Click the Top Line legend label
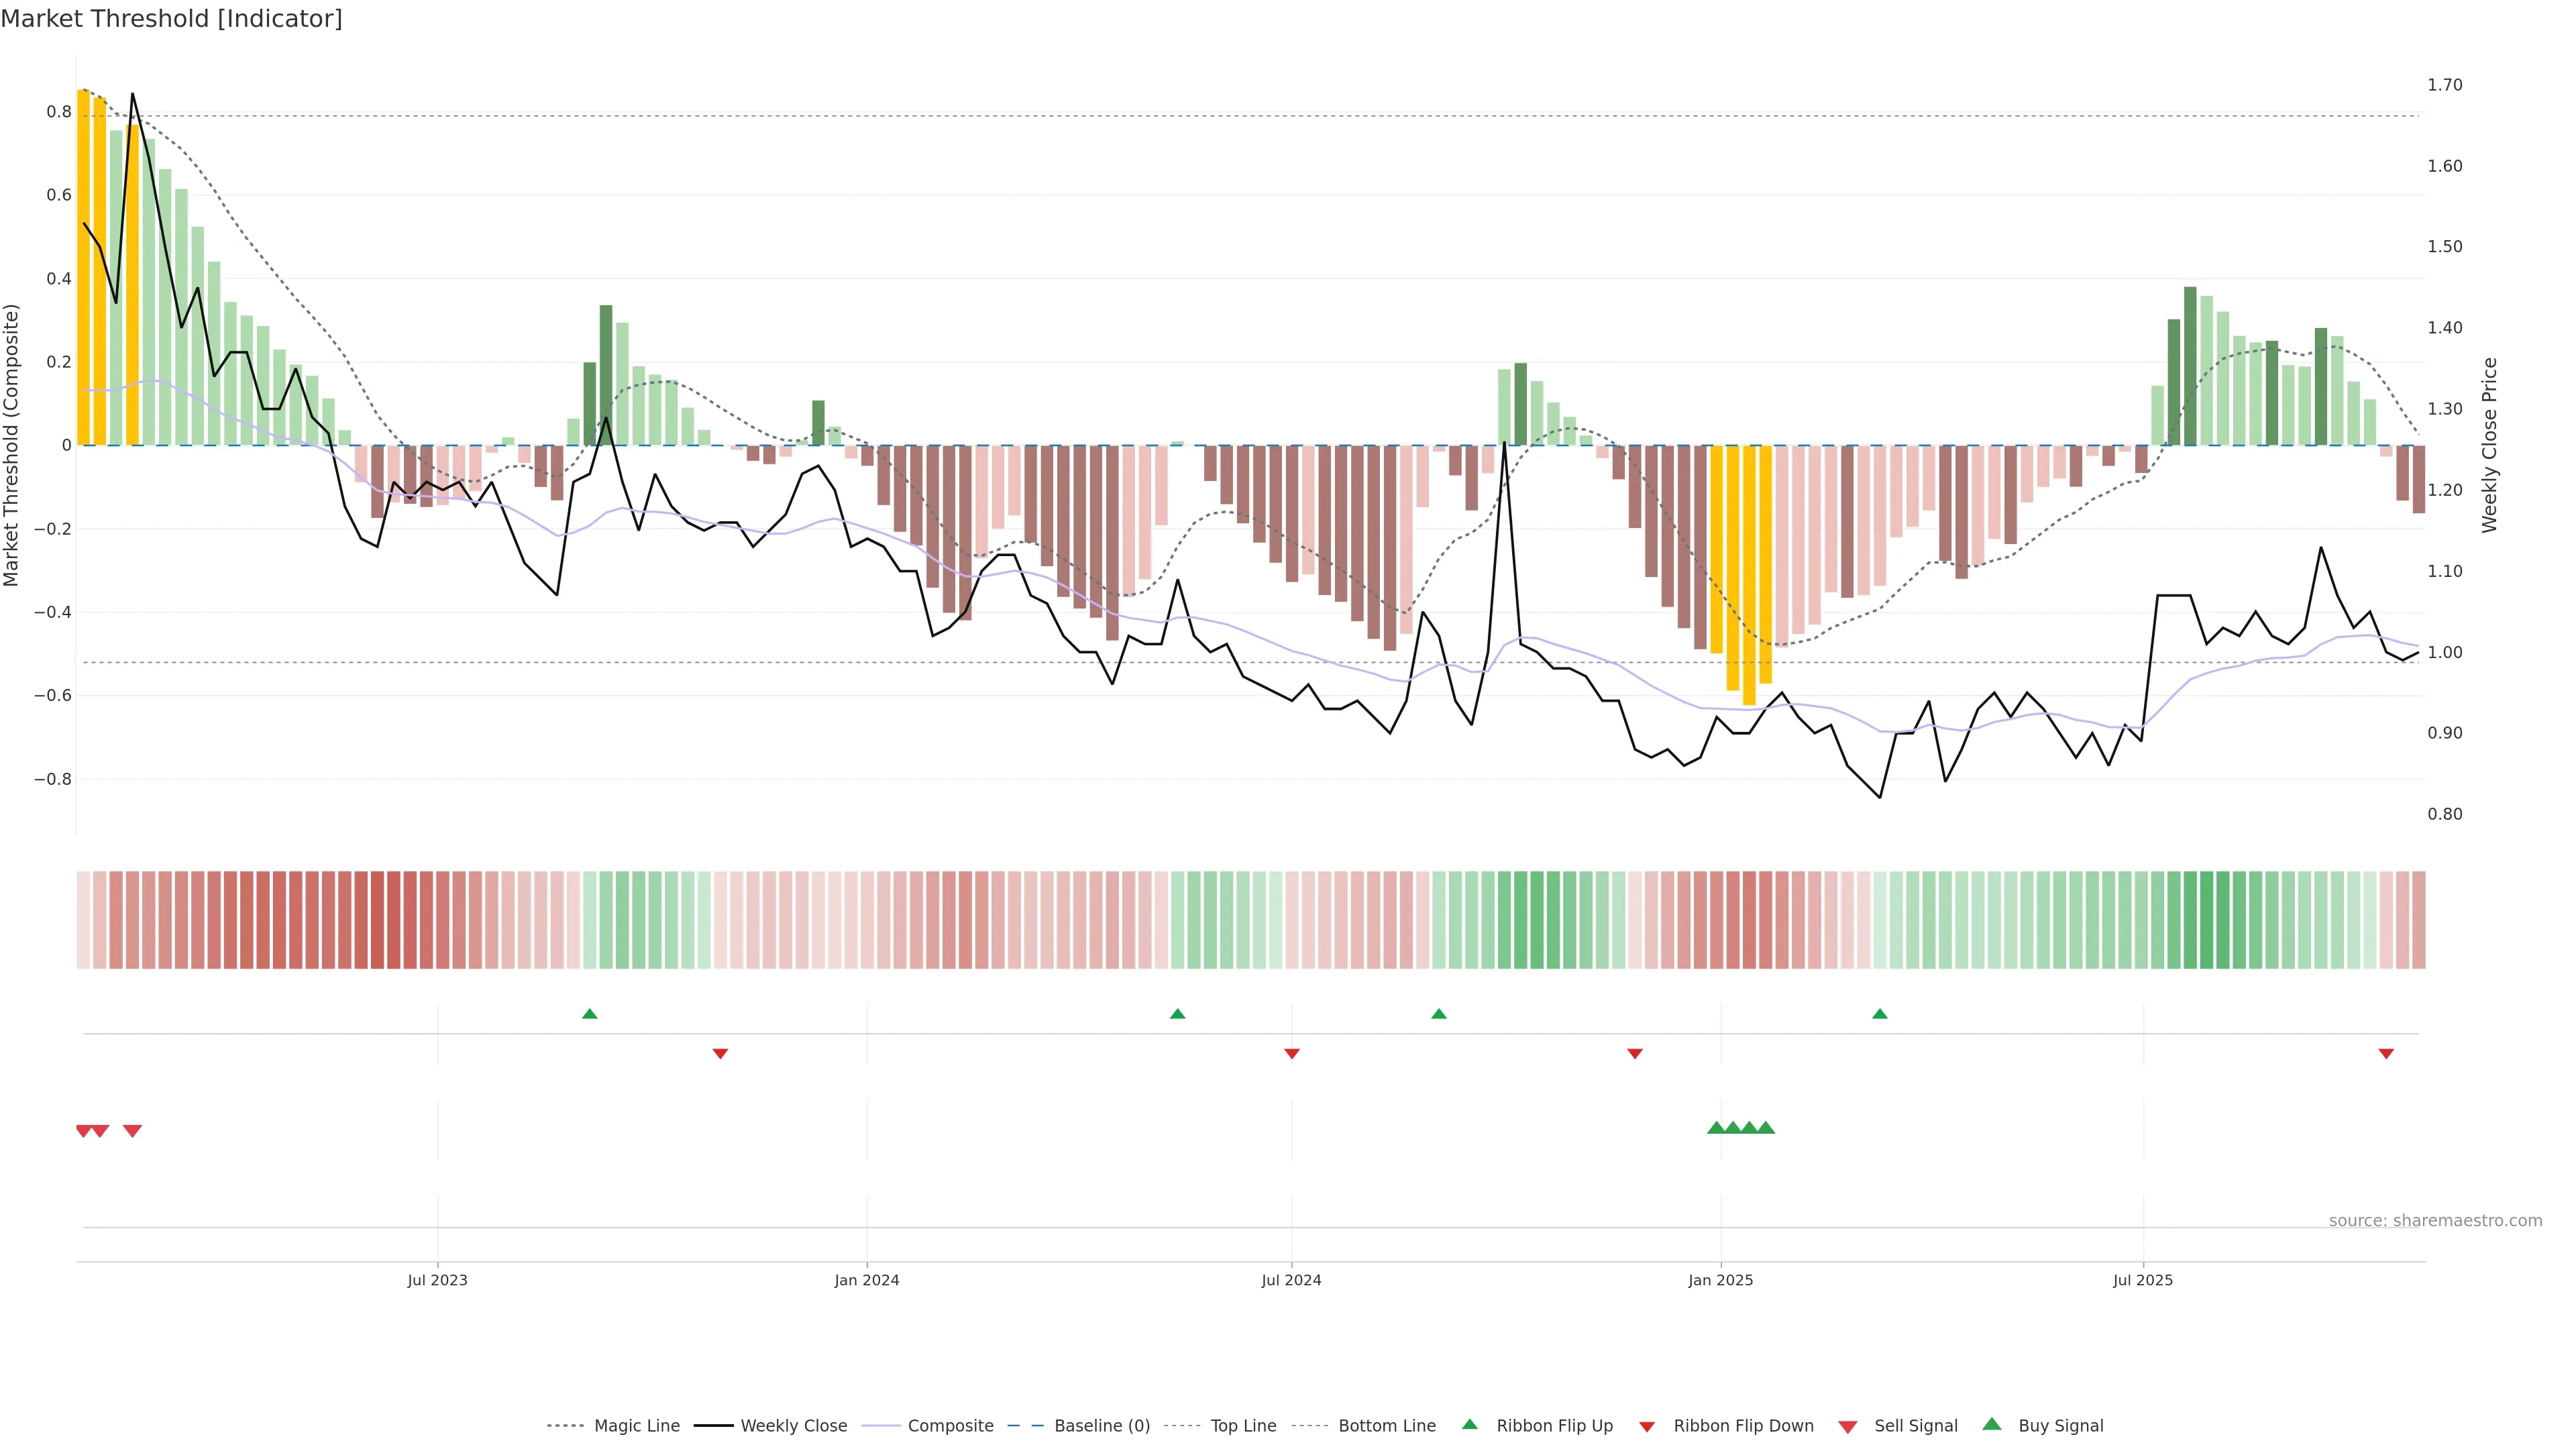The width and height of the screenshot is (2576, 1449). point(1243,1426)
